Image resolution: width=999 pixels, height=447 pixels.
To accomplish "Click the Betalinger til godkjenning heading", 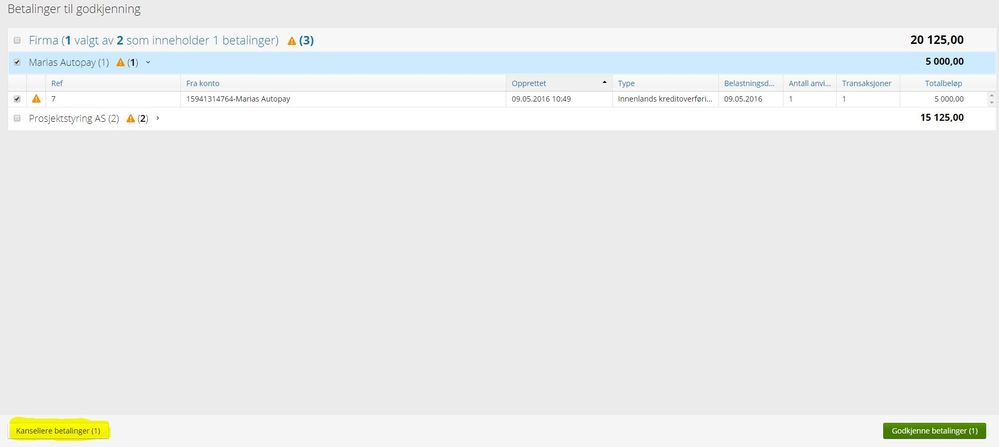I will pyautogui.click(x=74, y=10).
